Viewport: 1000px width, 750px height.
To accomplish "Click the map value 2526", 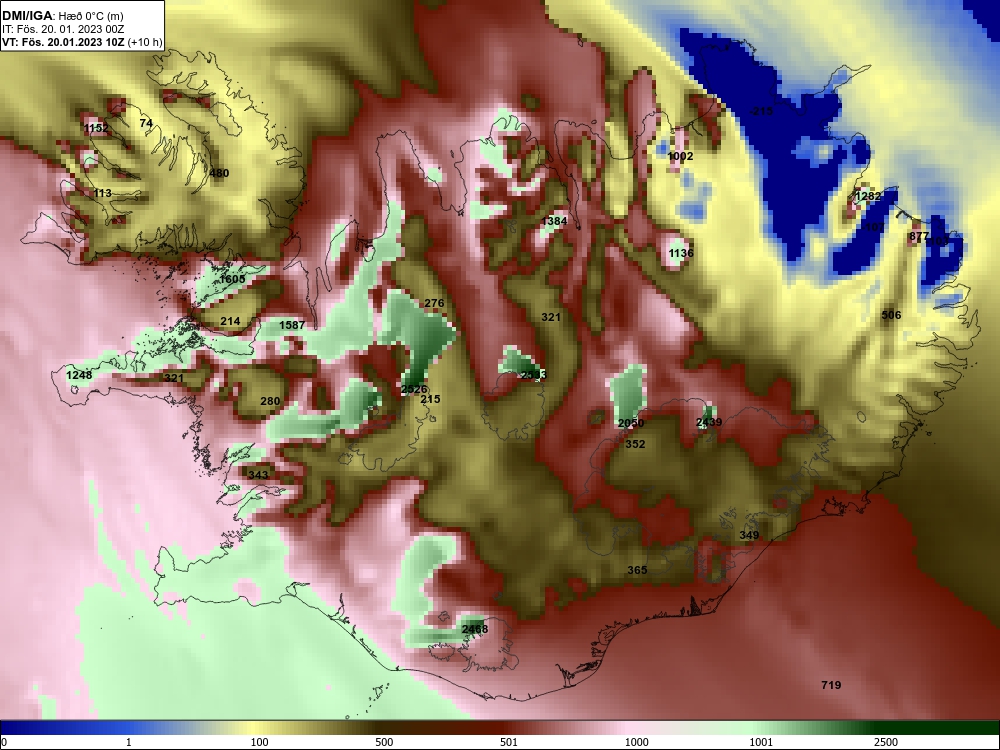I will (414, 389).
